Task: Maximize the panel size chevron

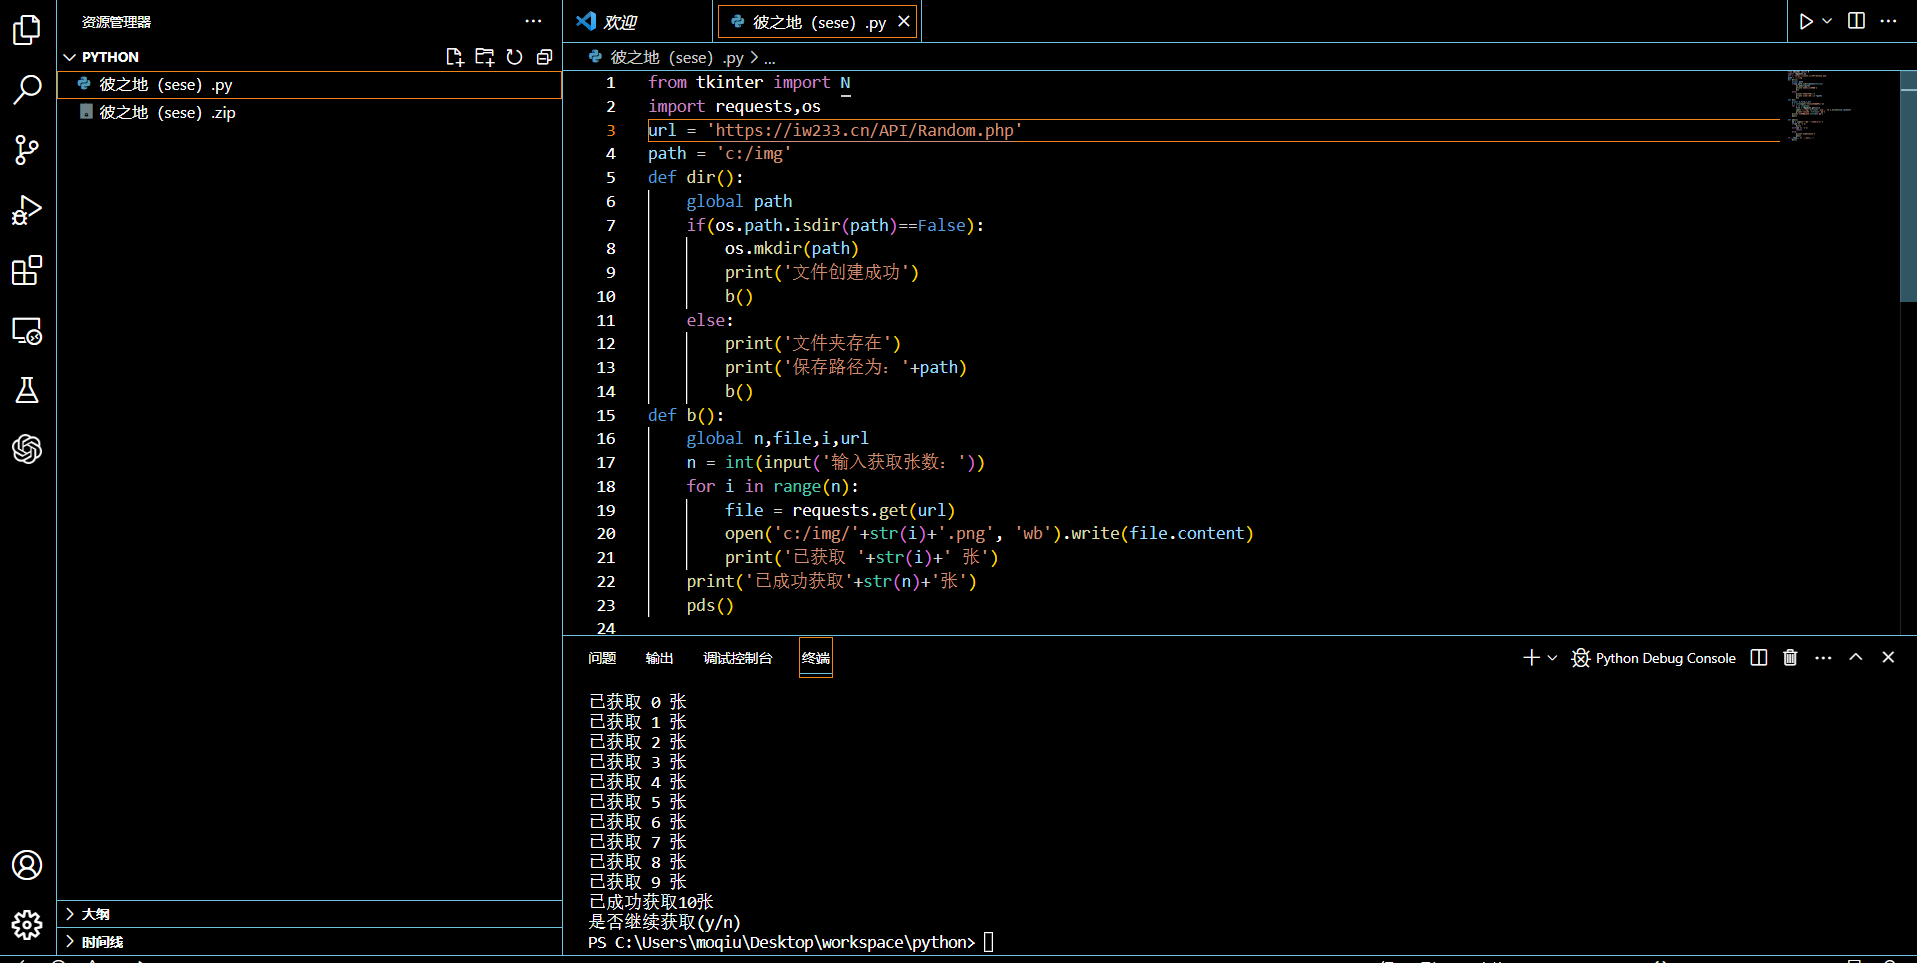Action: pos(1856,658)
